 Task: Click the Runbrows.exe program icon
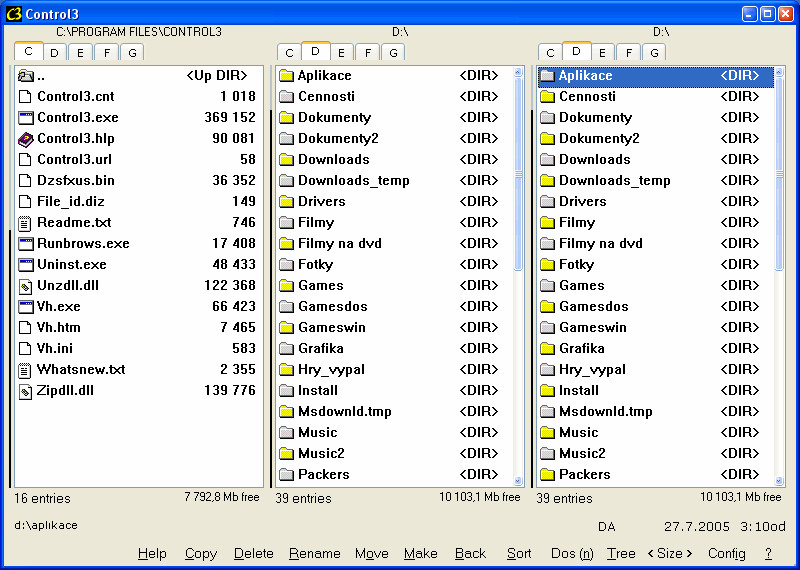point(26,244)
